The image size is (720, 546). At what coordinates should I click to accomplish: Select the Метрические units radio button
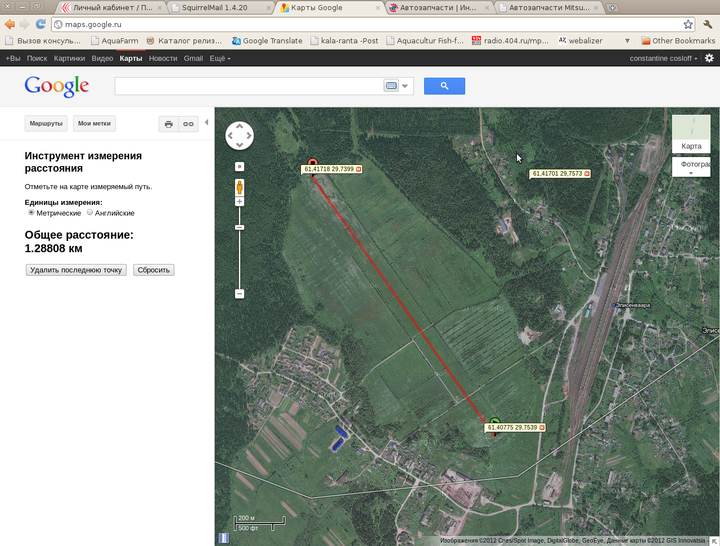pyautogui.click(x=31, y=213)
